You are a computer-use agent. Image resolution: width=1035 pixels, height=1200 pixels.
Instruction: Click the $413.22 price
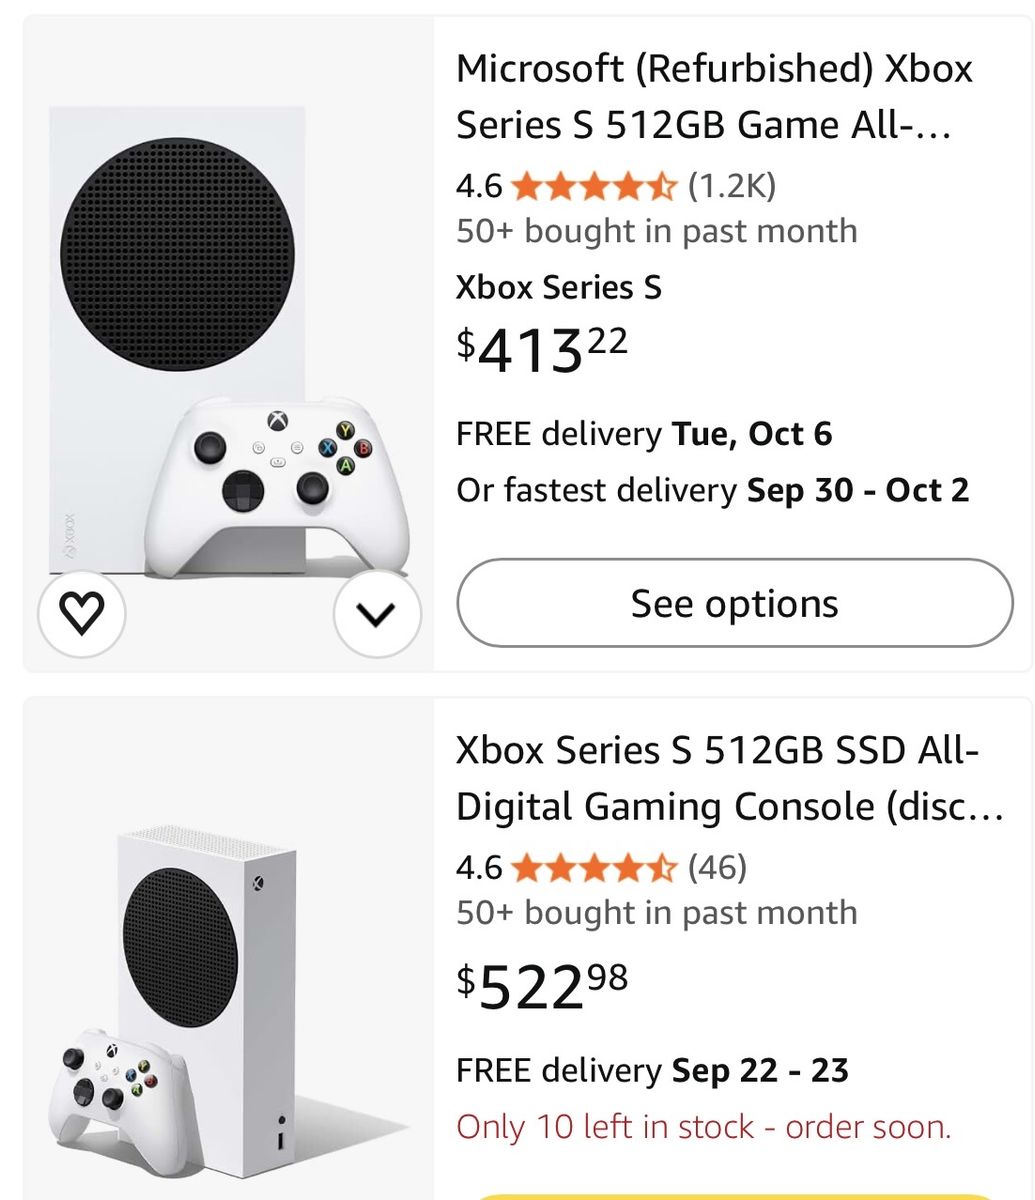pos(542,349)
